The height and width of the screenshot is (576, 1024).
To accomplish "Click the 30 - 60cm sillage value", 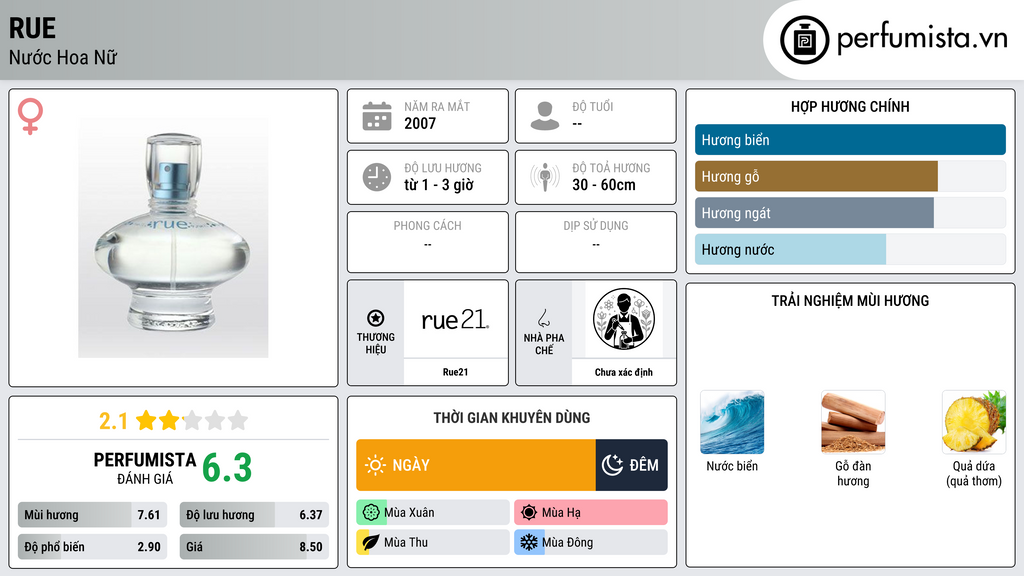I will [x=603, y=185].
